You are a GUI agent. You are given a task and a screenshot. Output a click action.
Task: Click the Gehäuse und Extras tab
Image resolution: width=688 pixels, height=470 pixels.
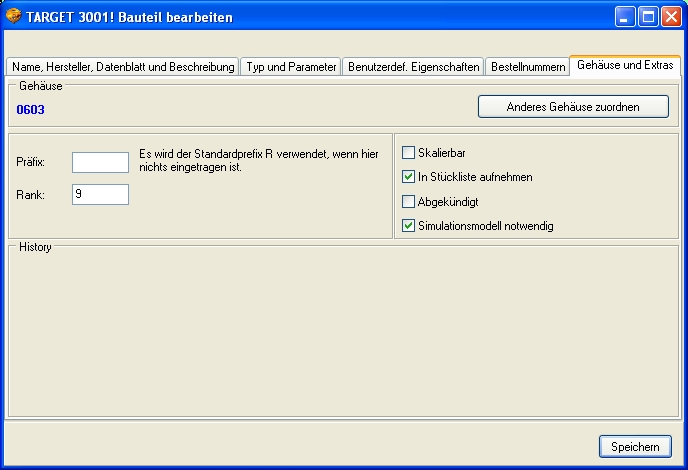coord(625,65)
